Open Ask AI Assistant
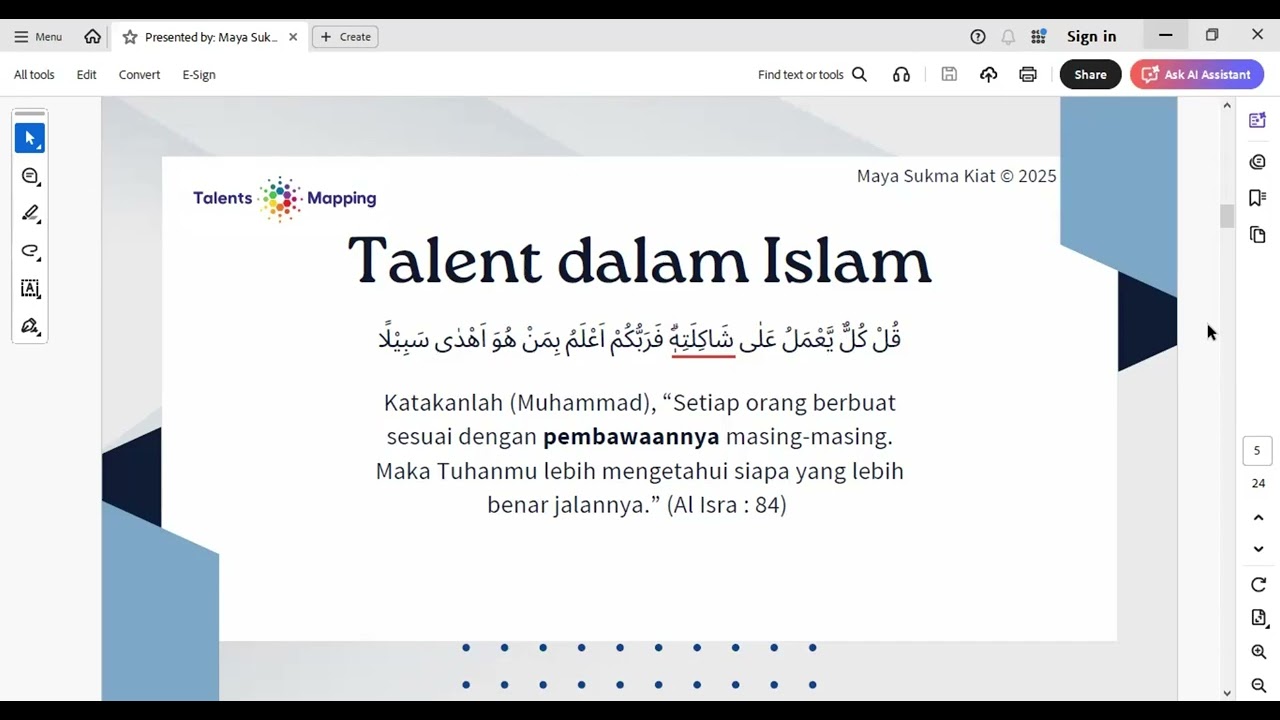The width and height of the screenshot is (1280, 720). 1197,75
